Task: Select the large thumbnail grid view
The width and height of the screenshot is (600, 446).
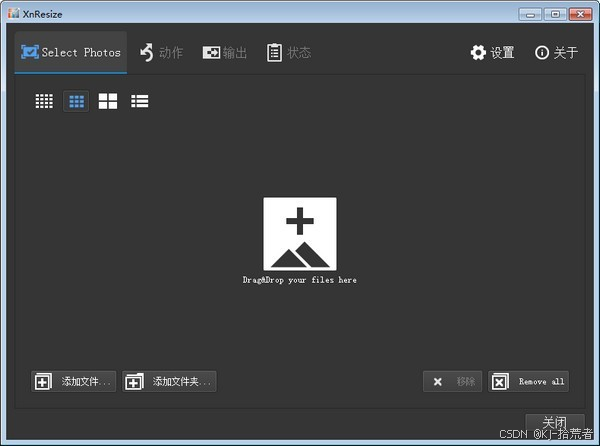Action: tap(108, 101)
